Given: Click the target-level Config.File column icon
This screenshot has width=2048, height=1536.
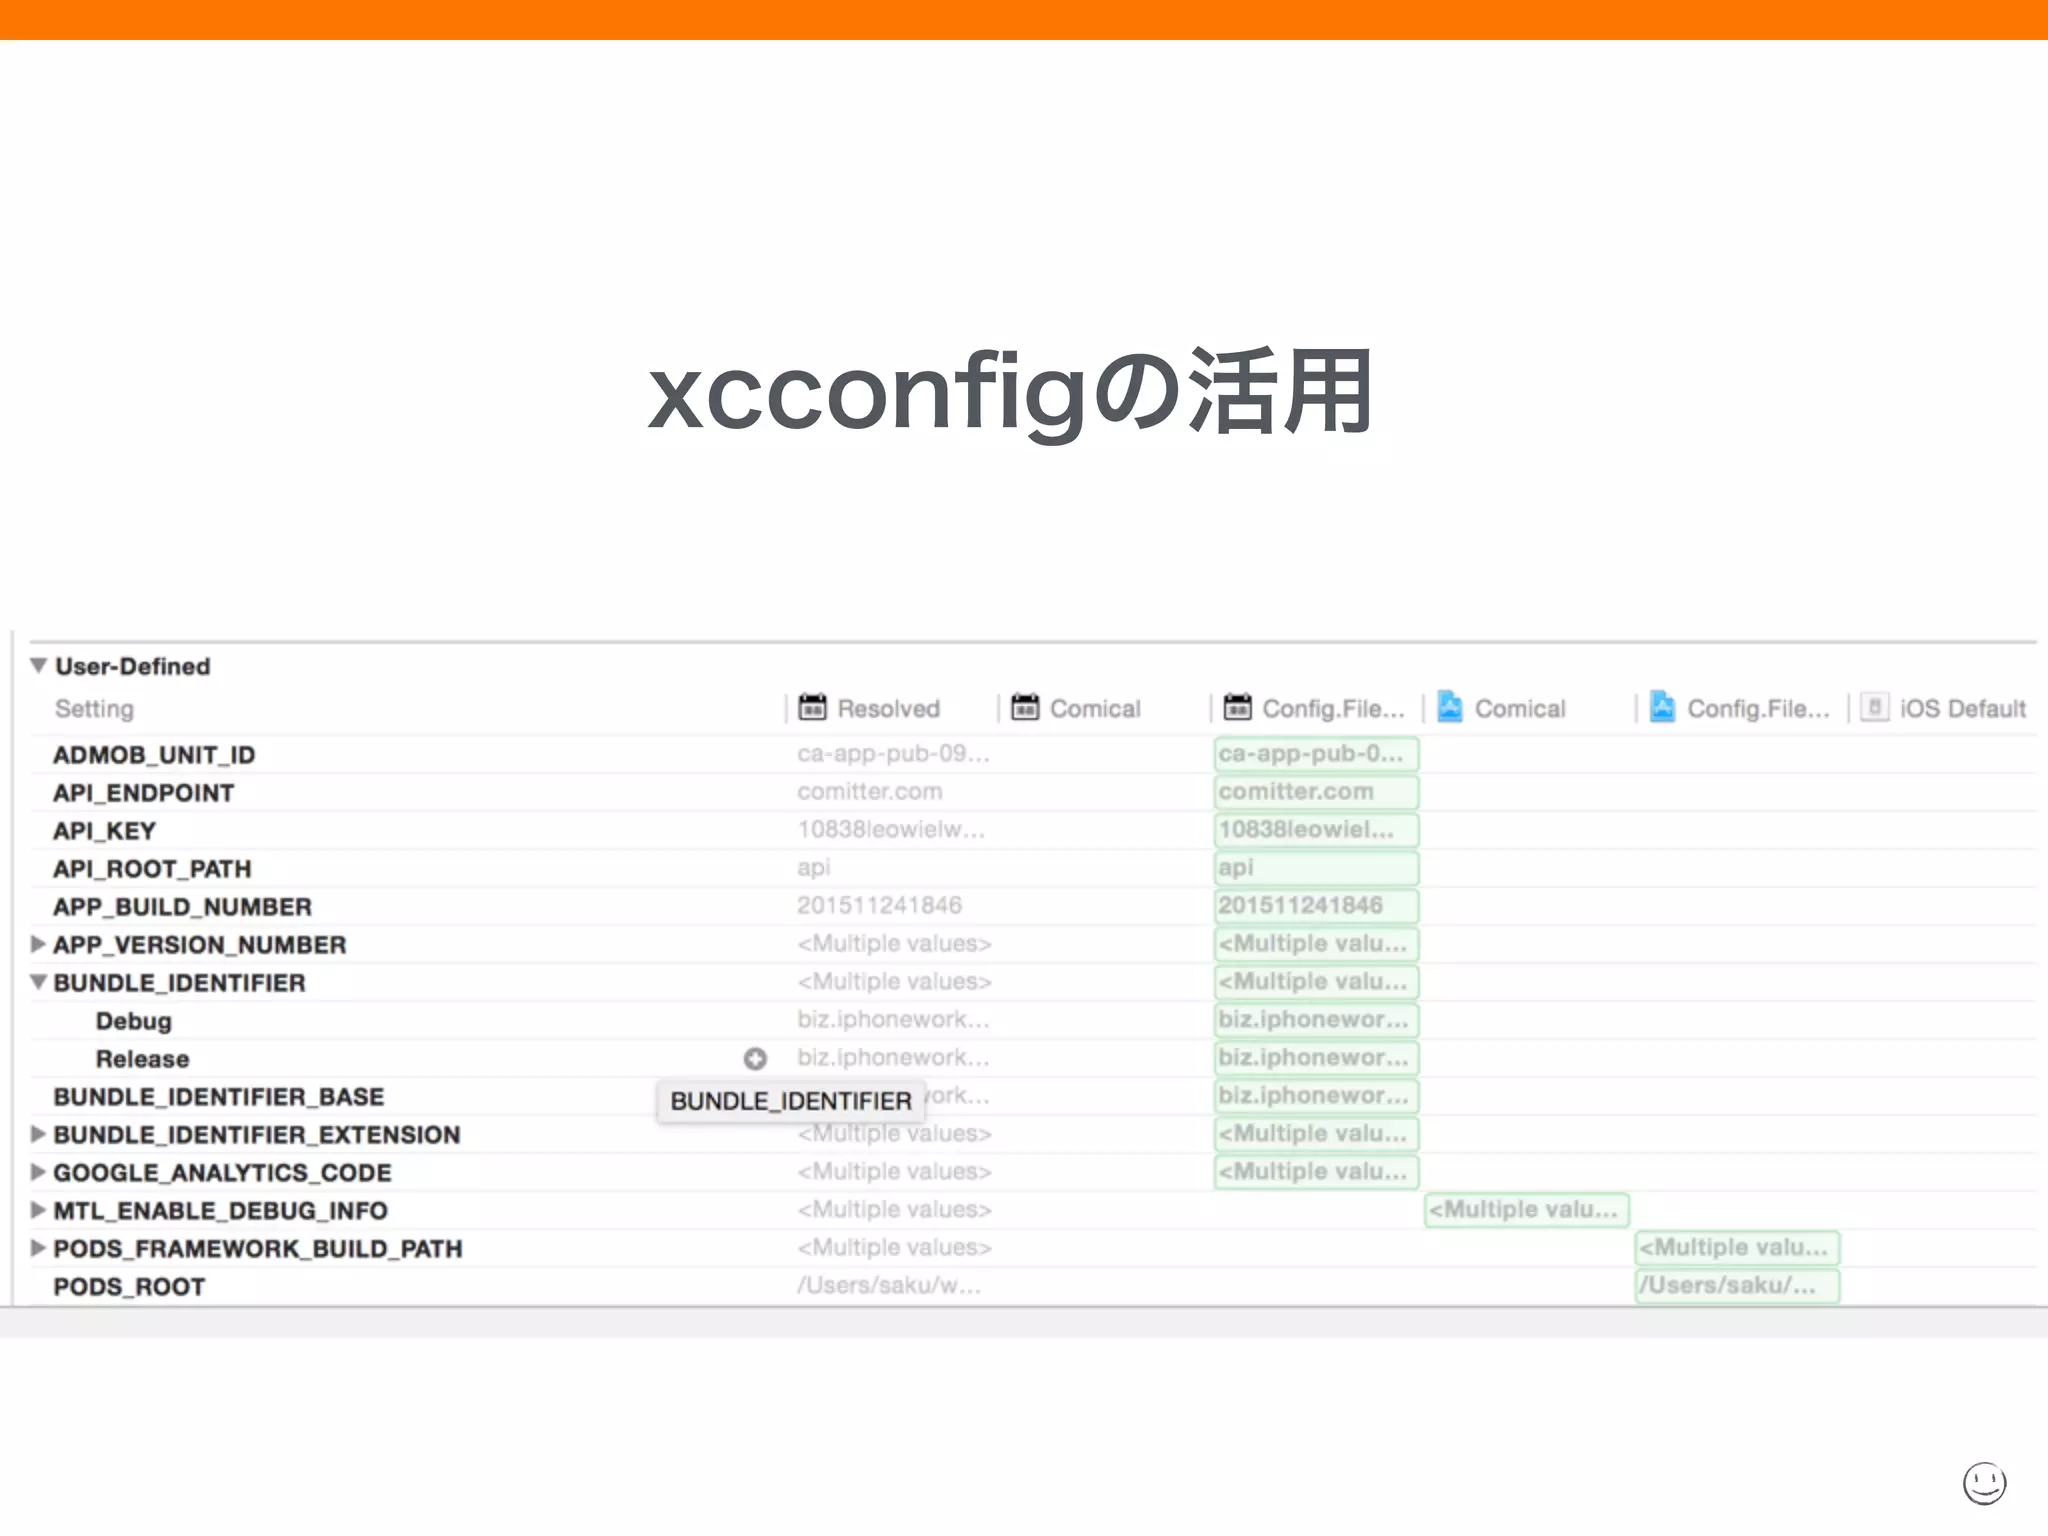Looking at the screenshot, I should [x=1237, y=707].
